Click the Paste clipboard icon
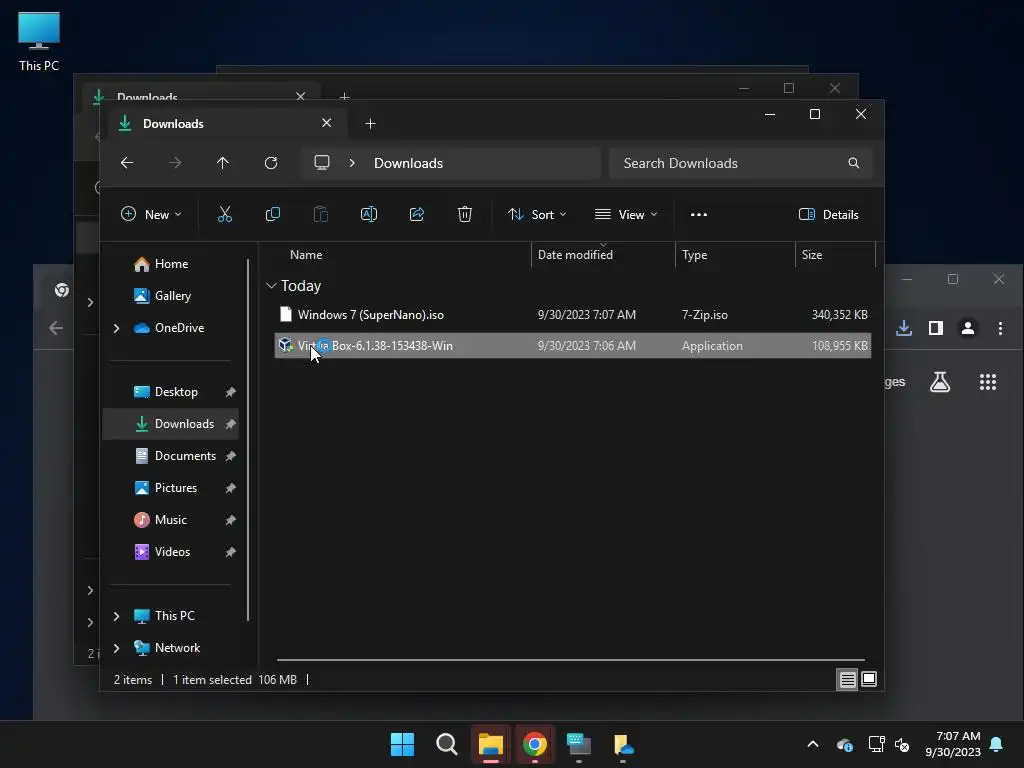The height and width of the screenshot is (768, 1024). [x=321, y=214]
